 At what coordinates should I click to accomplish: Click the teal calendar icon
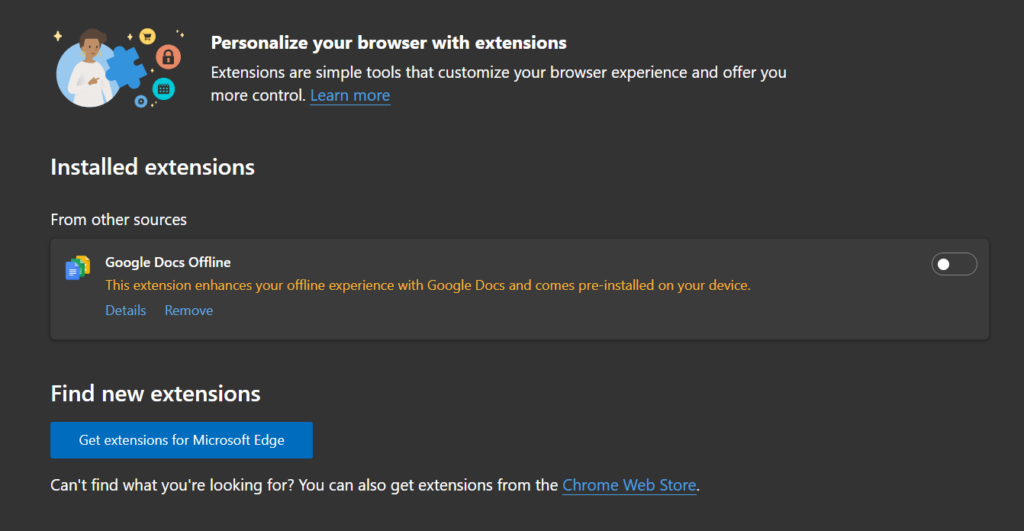pos(164,89)
